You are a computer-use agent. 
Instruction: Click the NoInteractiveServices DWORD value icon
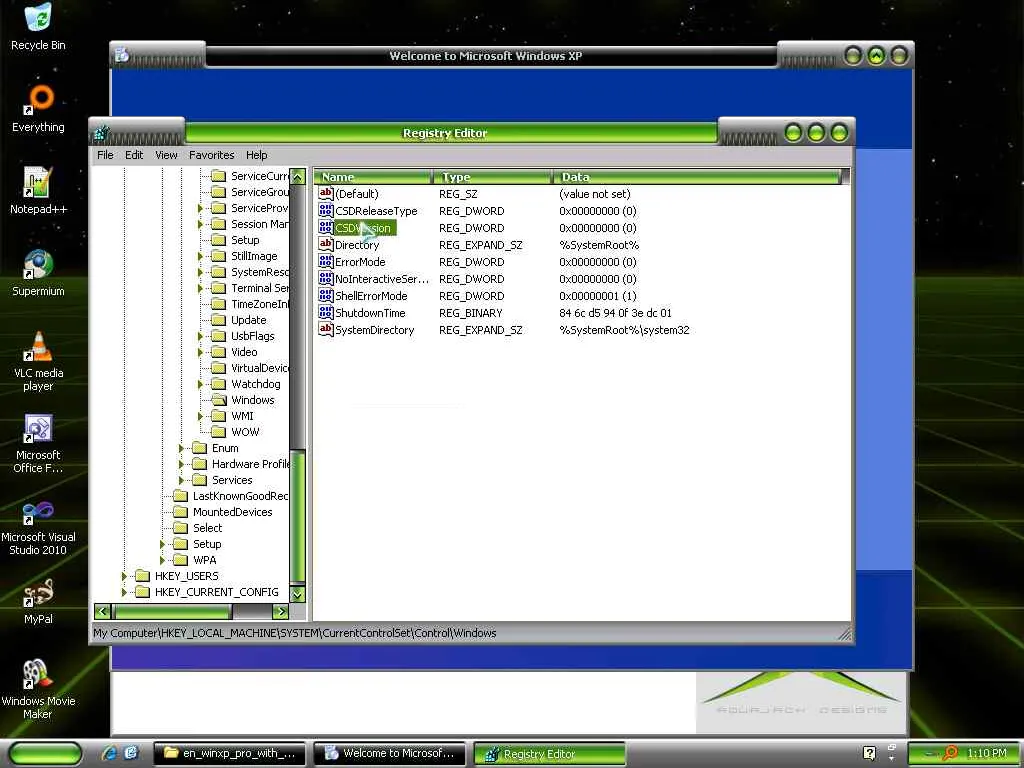[x=325, y=278]
